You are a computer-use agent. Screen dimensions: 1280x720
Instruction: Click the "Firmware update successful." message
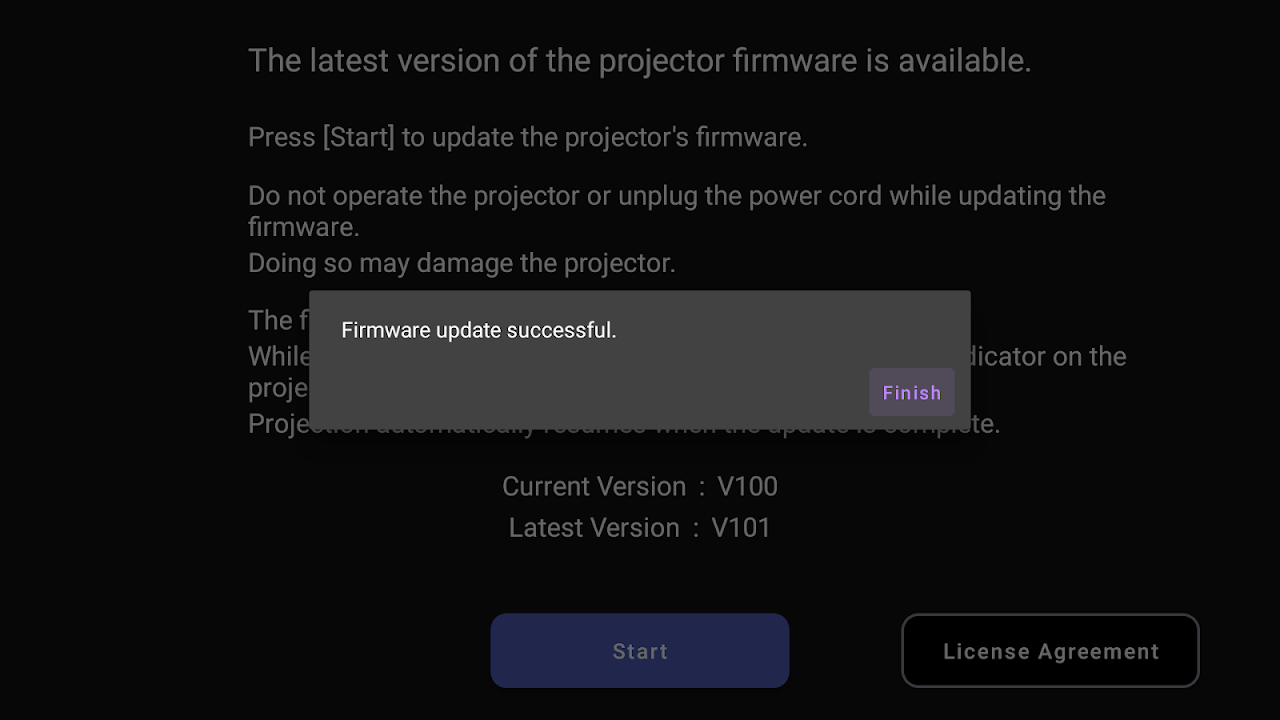coord(478,330)
